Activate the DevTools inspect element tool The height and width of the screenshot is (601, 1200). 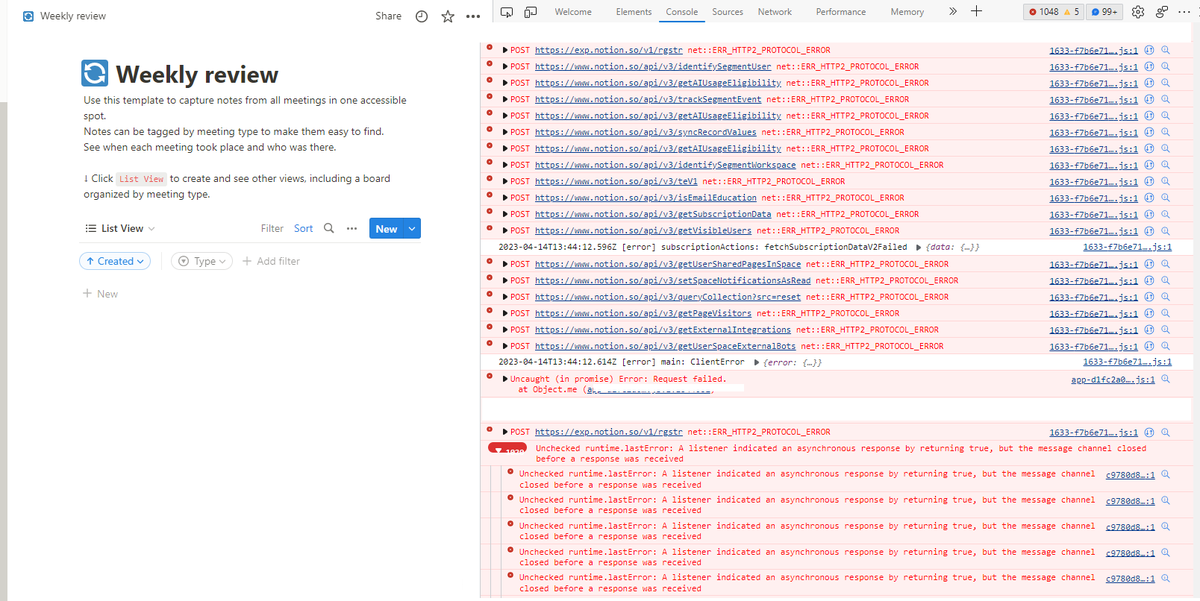pyautogui.click(x=507, y=12)
